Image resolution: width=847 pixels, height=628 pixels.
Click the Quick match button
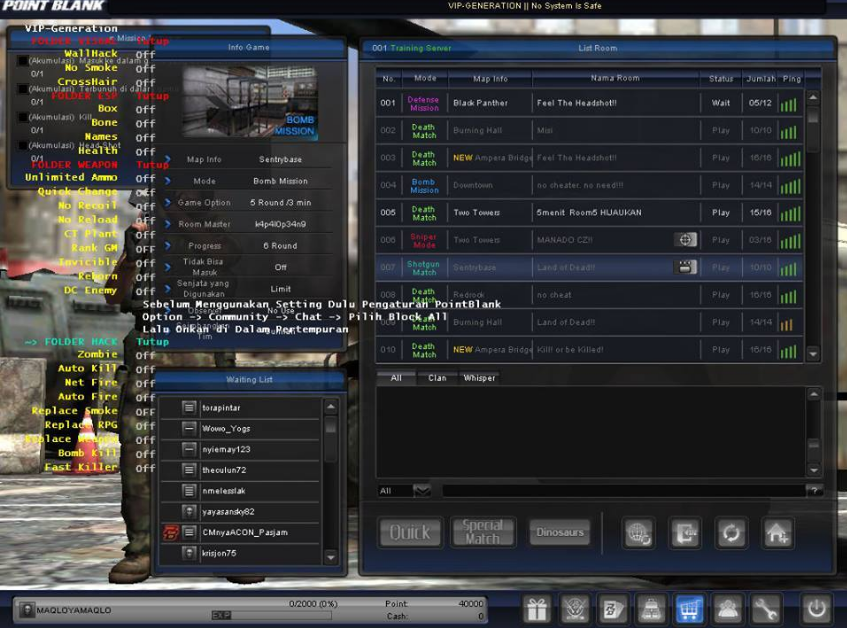click(409, 534)
